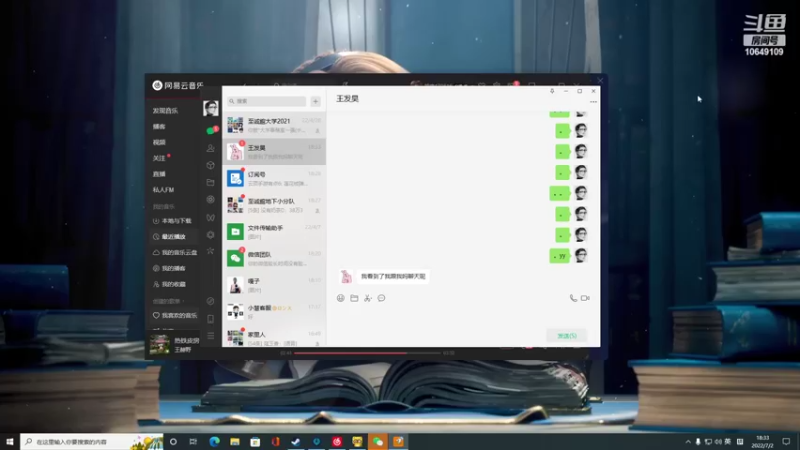Open the chat history bubble icon
The height and width of the screenshot is (450, 800).
pyautogui.click(x=382, y=298)
